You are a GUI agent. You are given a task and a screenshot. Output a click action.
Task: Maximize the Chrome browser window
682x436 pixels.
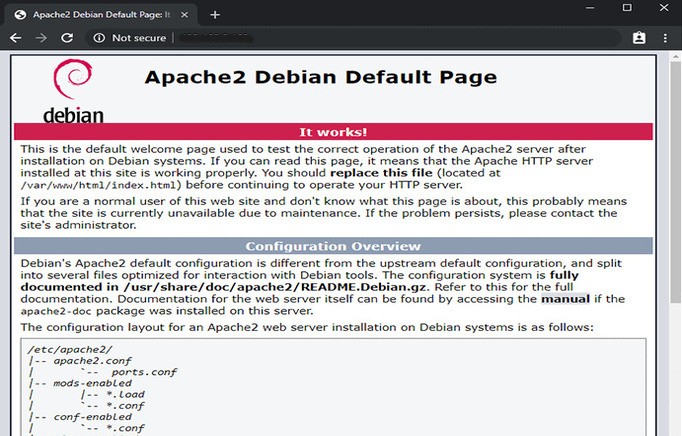(x=627, y=8)
